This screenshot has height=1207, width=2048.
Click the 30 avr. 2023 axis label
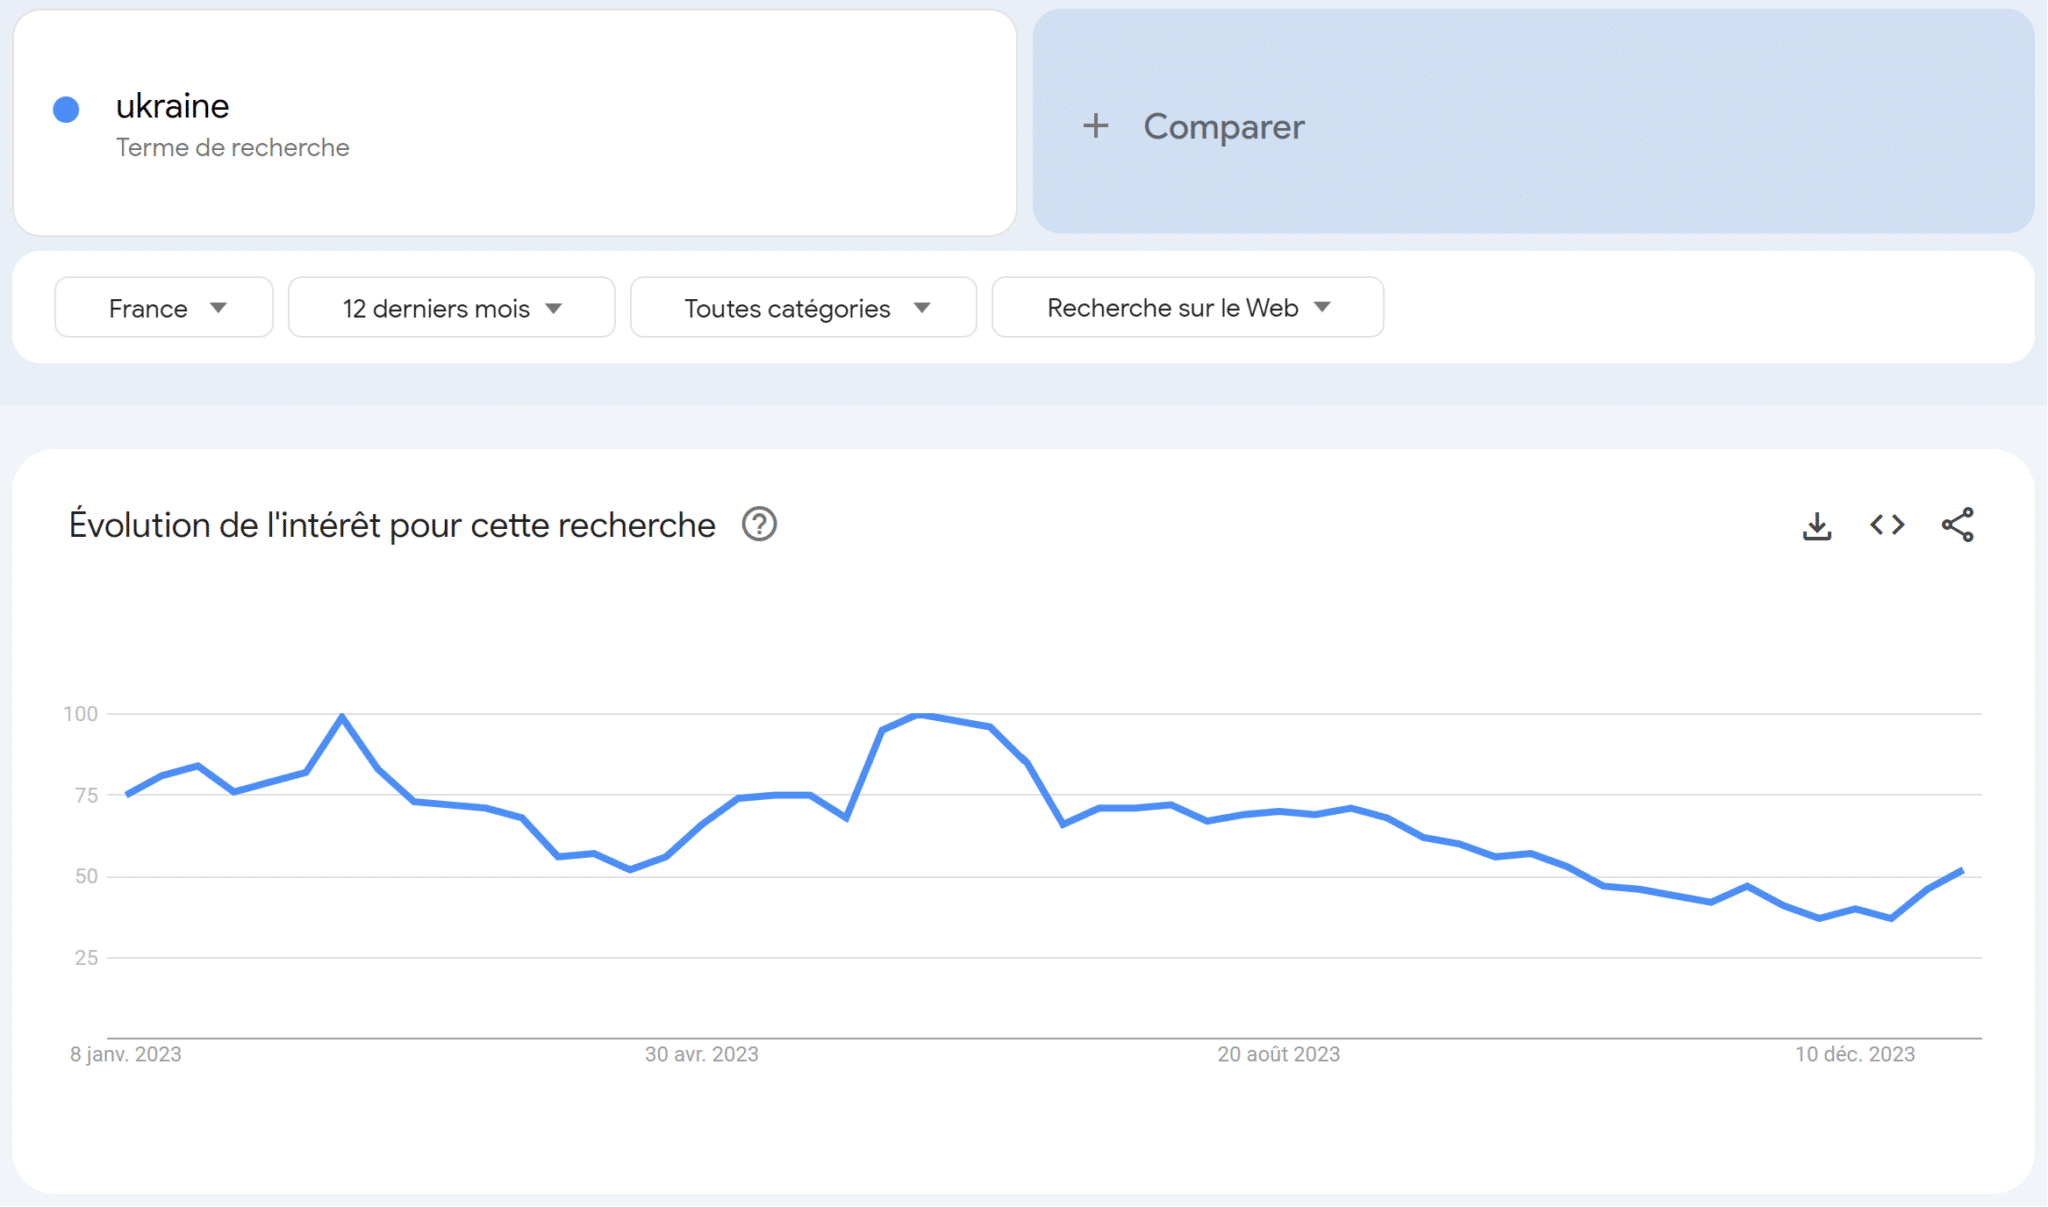pos(701,1054)
